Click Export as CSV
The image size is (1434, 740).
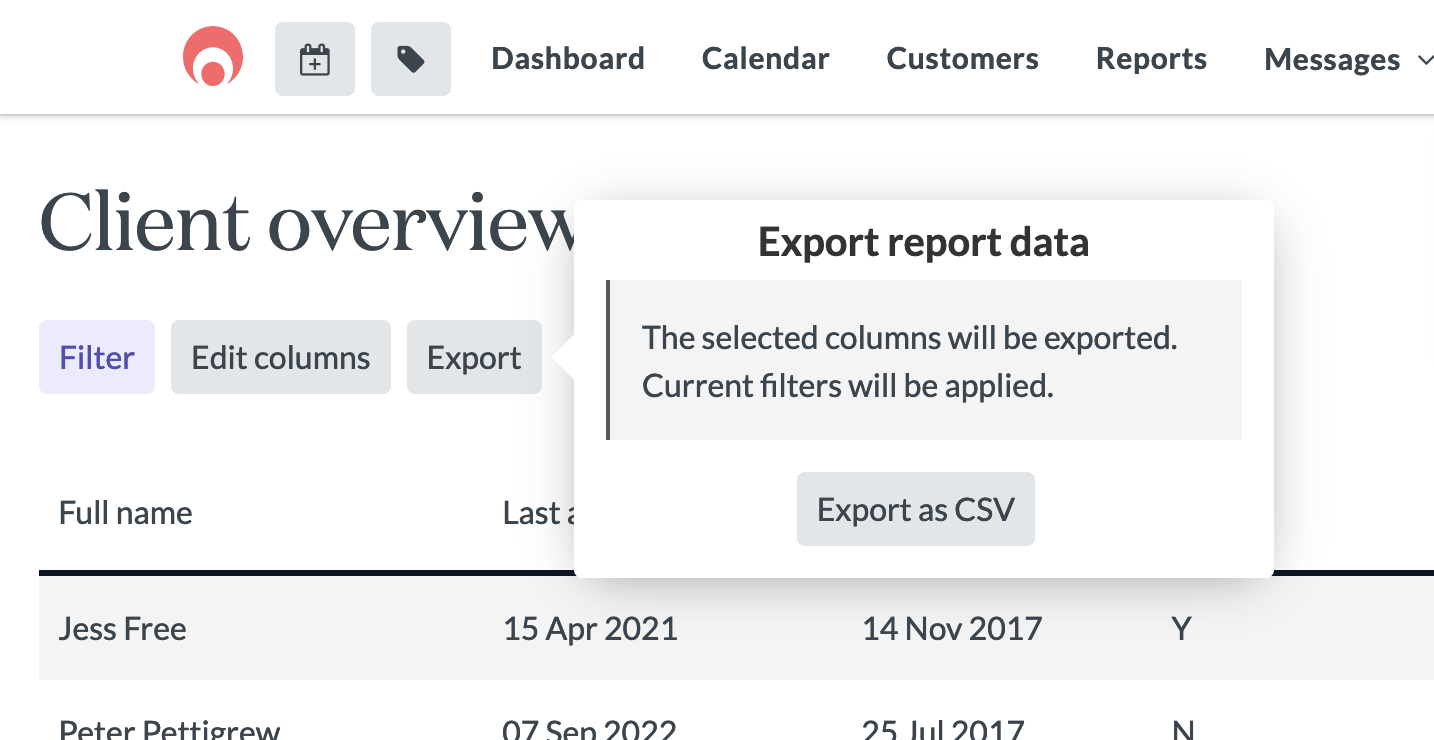(x=916, y=509)
